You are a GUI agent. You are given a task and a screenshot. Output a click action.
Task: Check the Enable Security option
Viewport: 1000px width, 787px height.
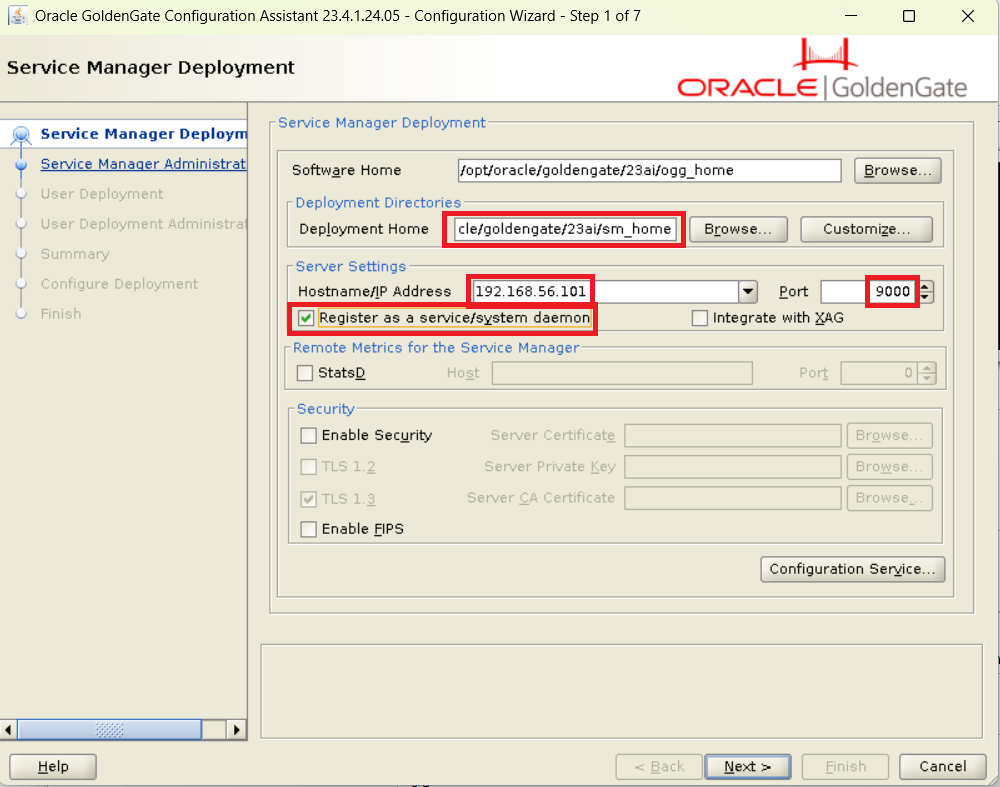coord(309,435)
